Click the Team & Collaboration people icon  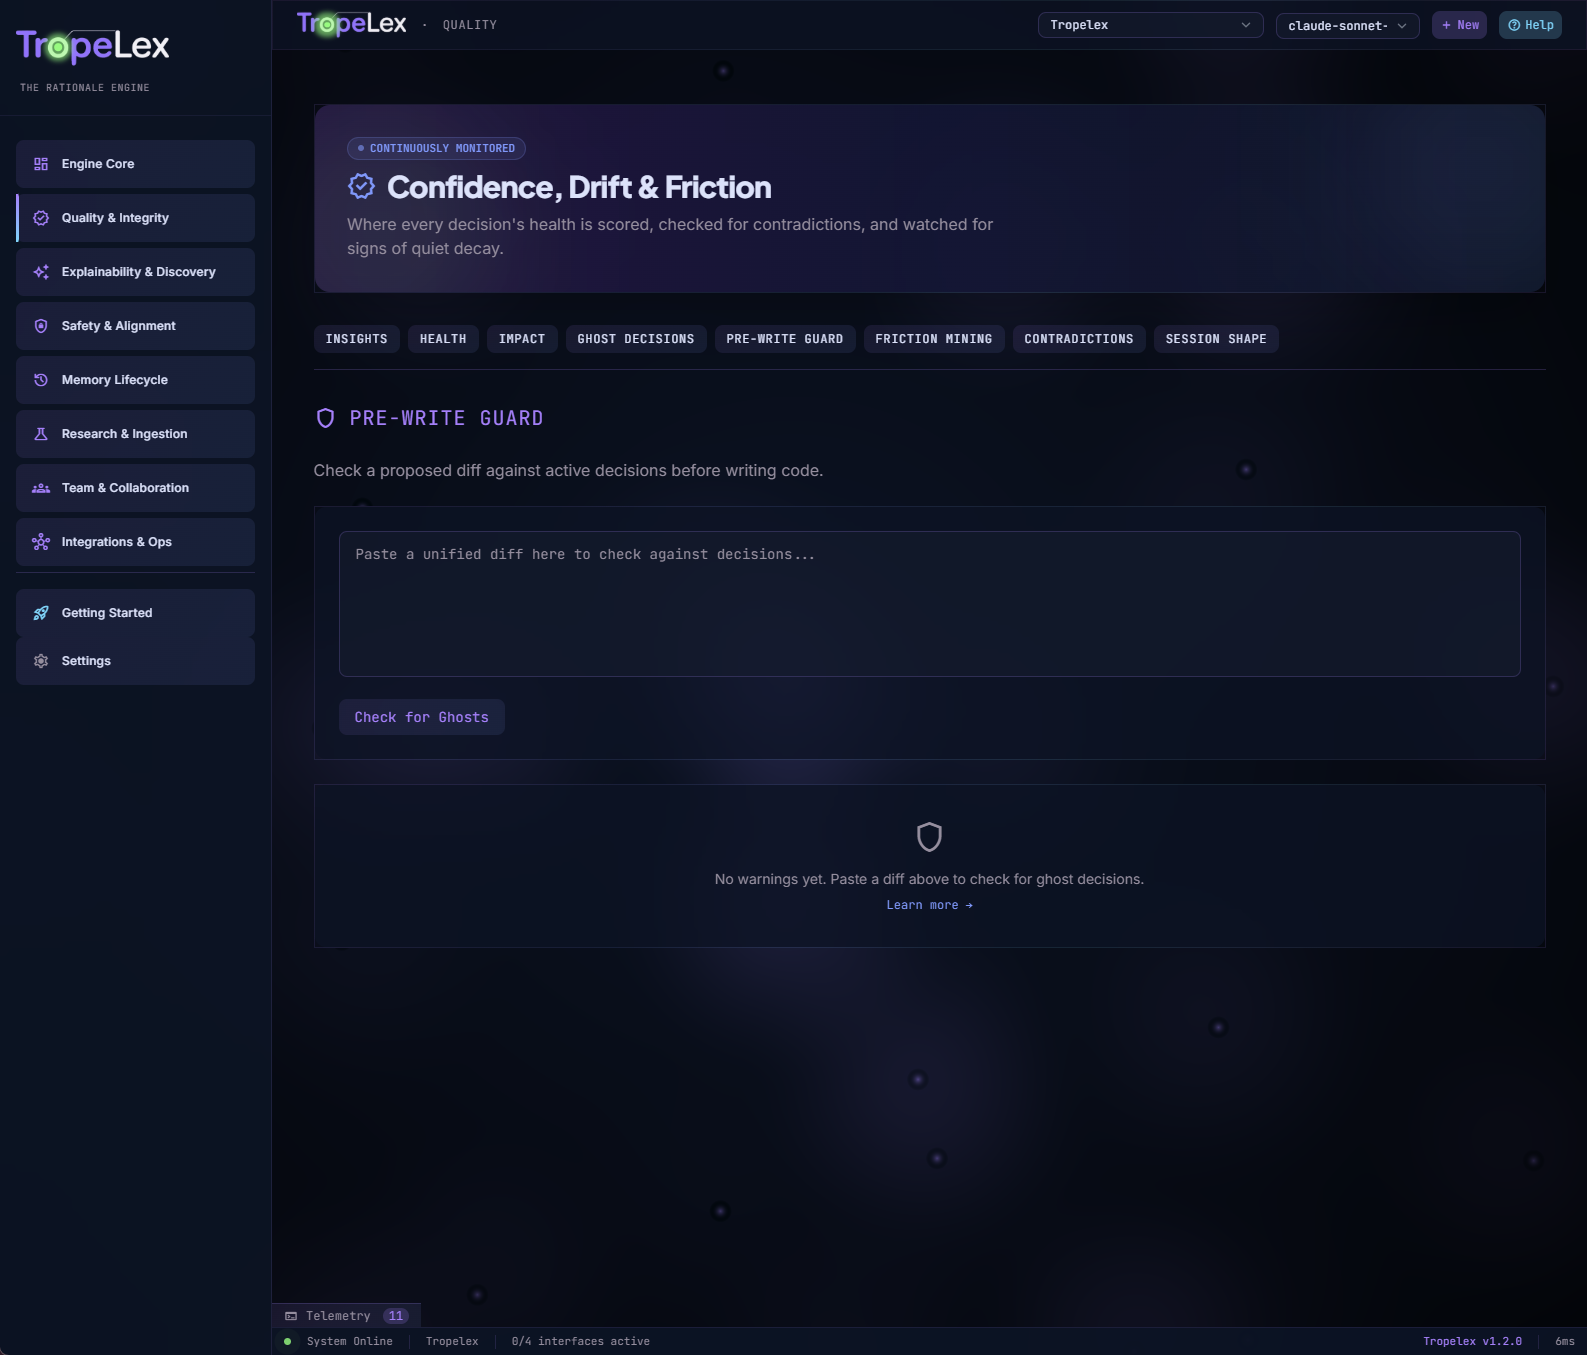pos(41,488)
